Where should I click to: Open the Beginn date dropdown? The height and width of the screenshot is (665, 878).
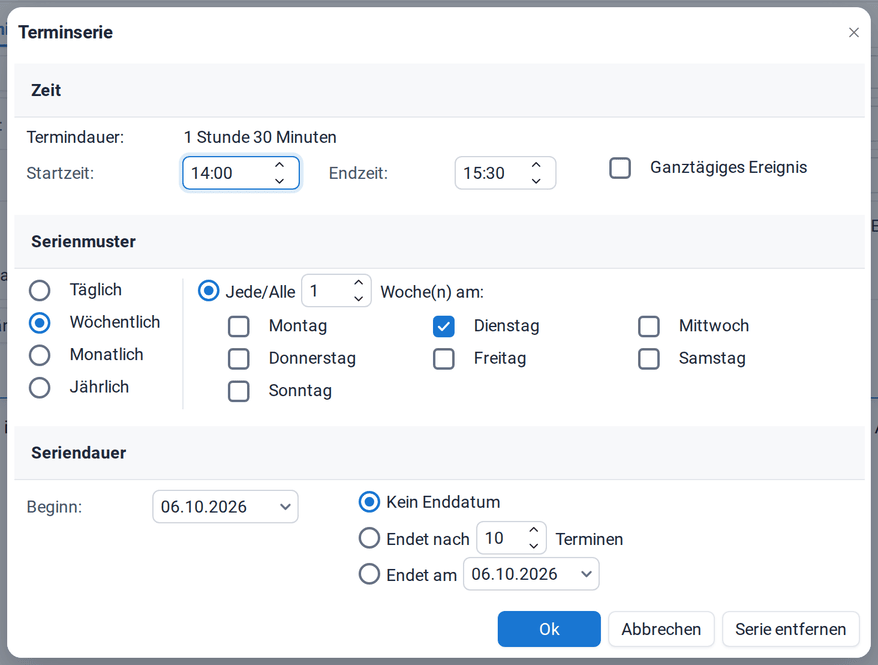pos(285,507)
